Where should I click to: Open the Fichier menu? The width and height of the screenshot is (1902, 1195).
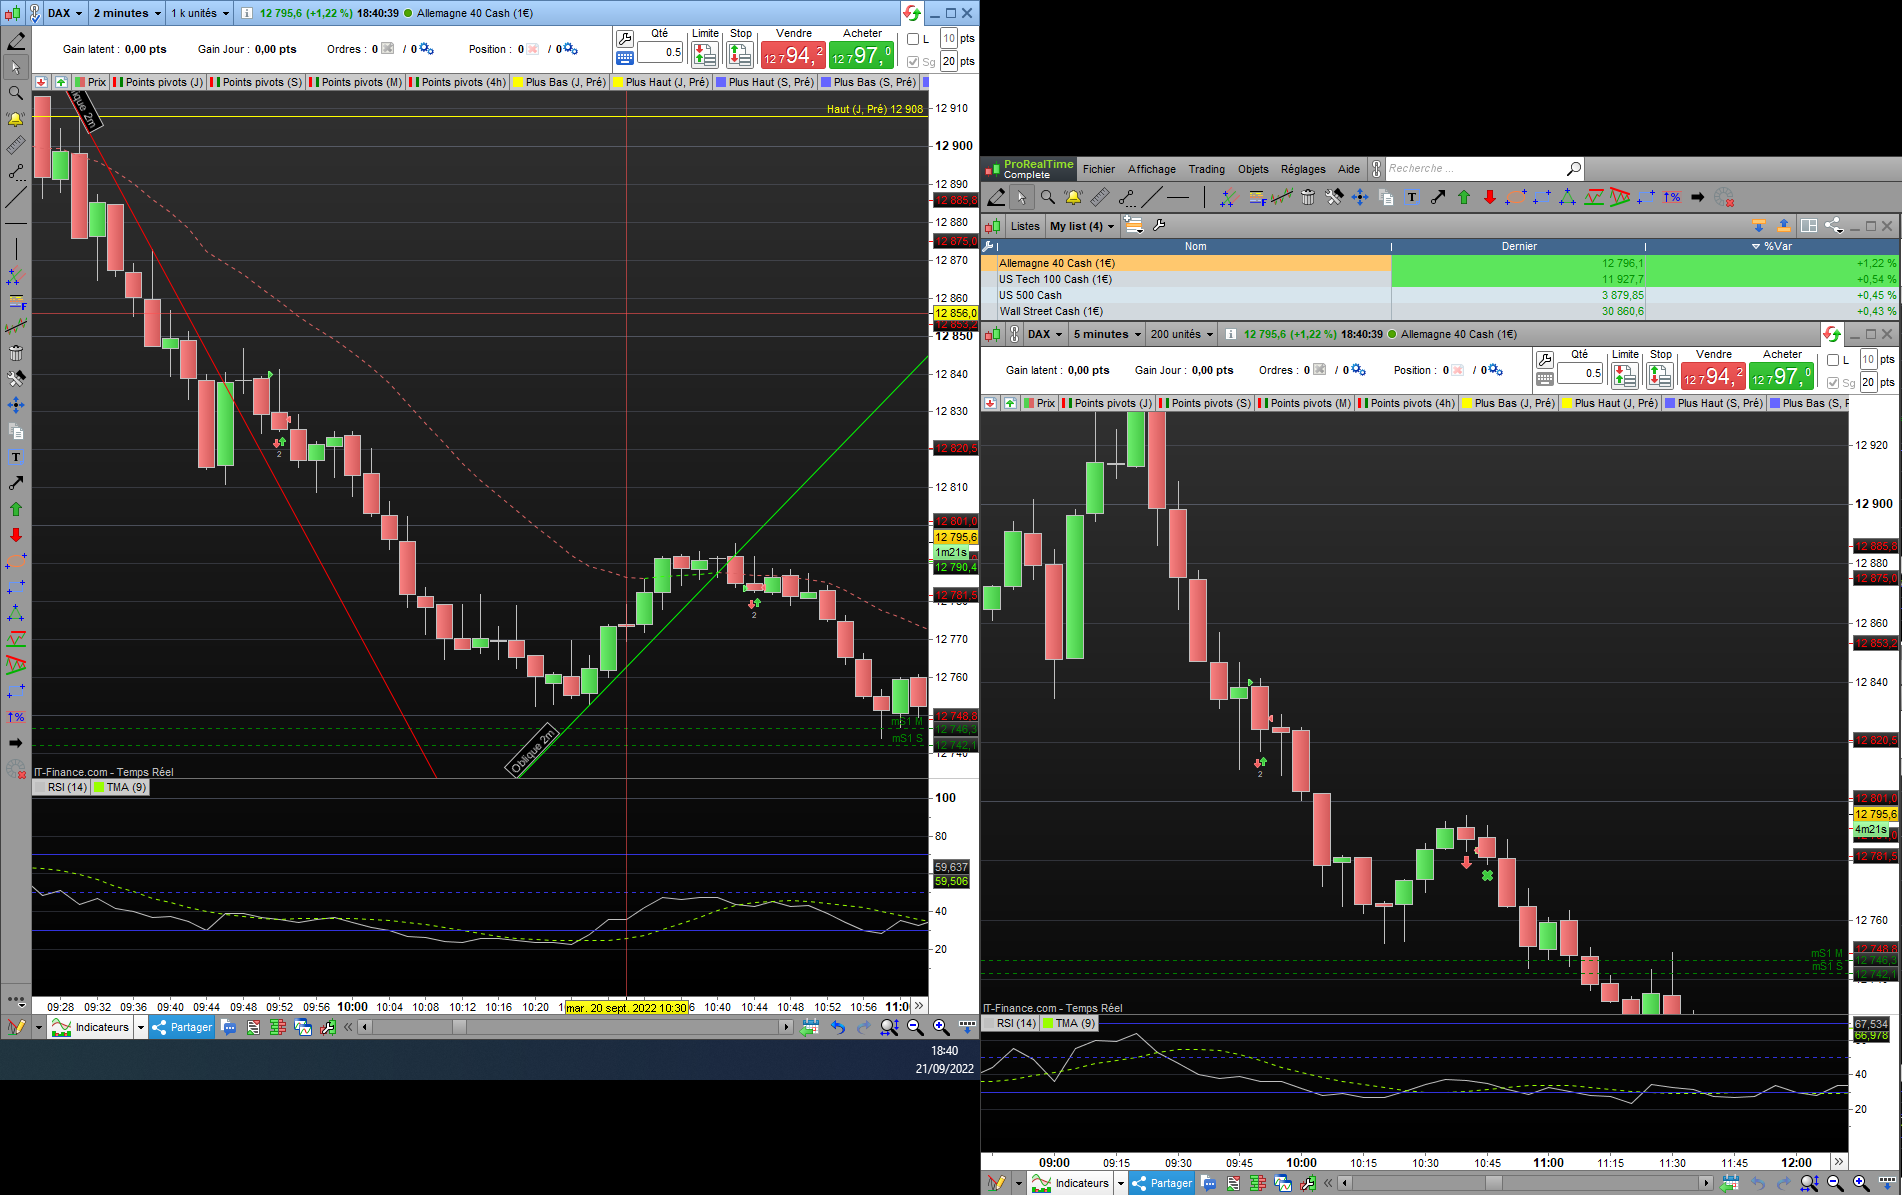[1098, 169]
